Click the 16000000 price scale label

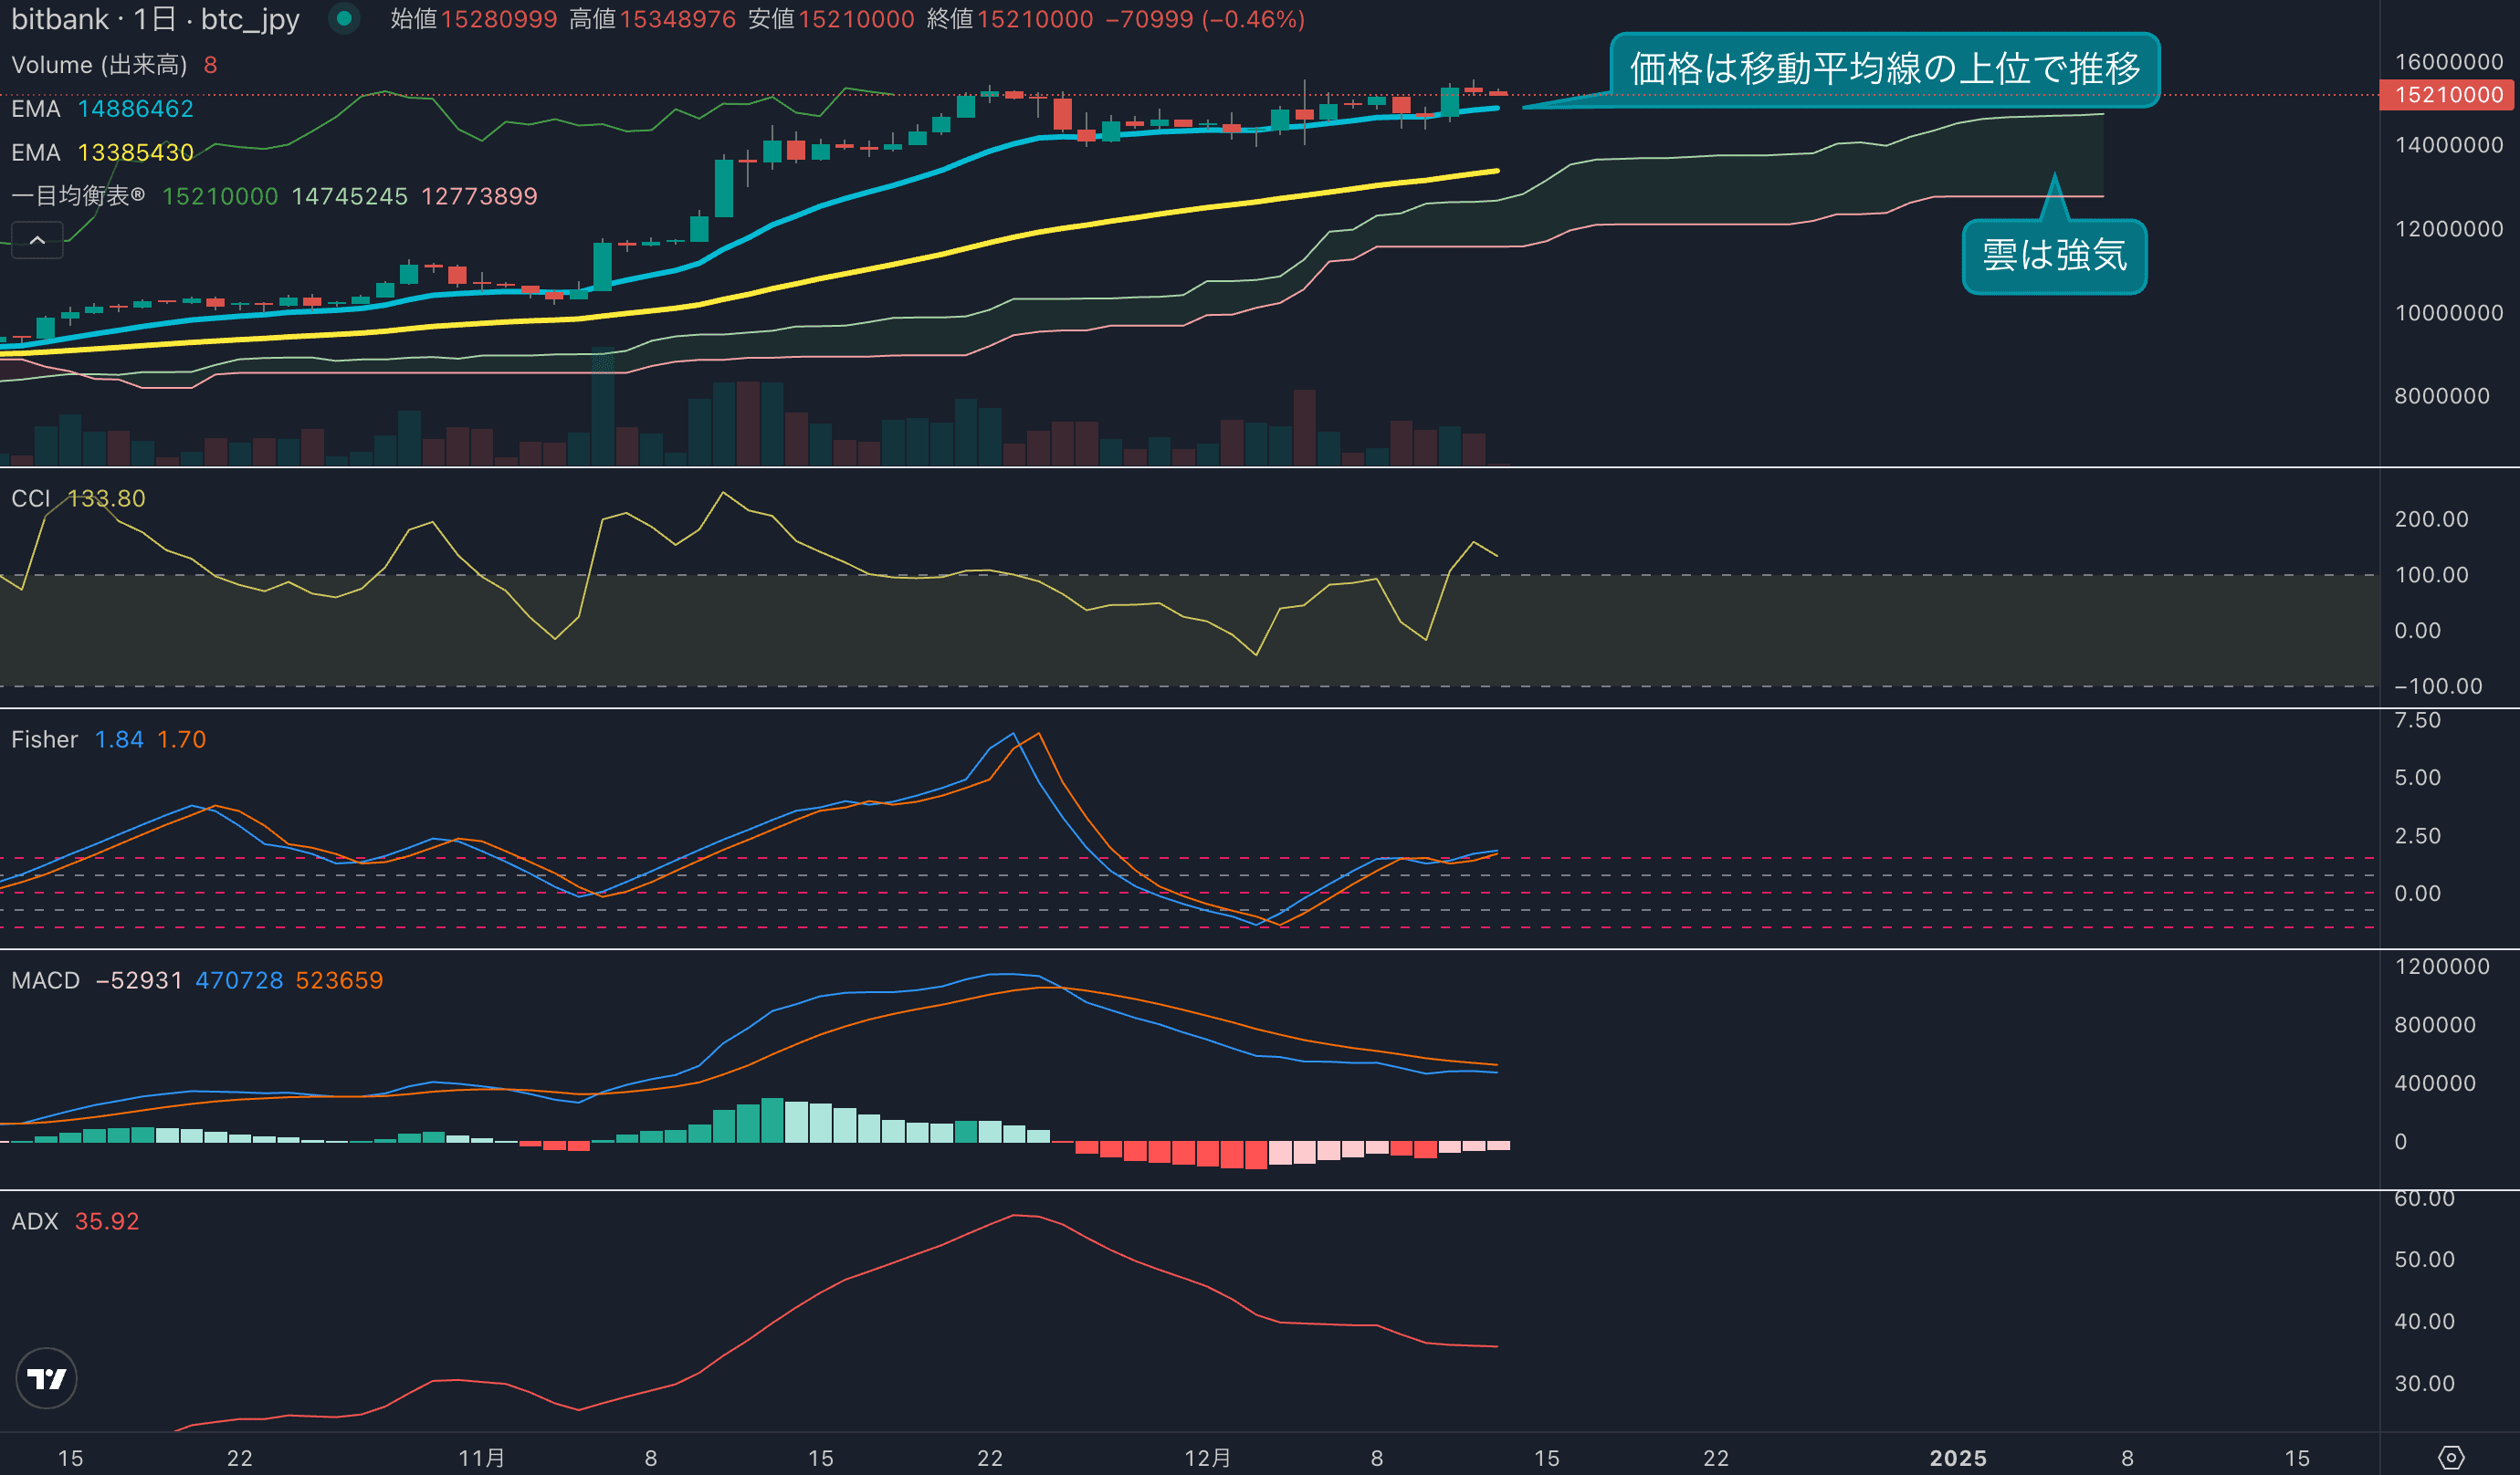[2448, 62]
